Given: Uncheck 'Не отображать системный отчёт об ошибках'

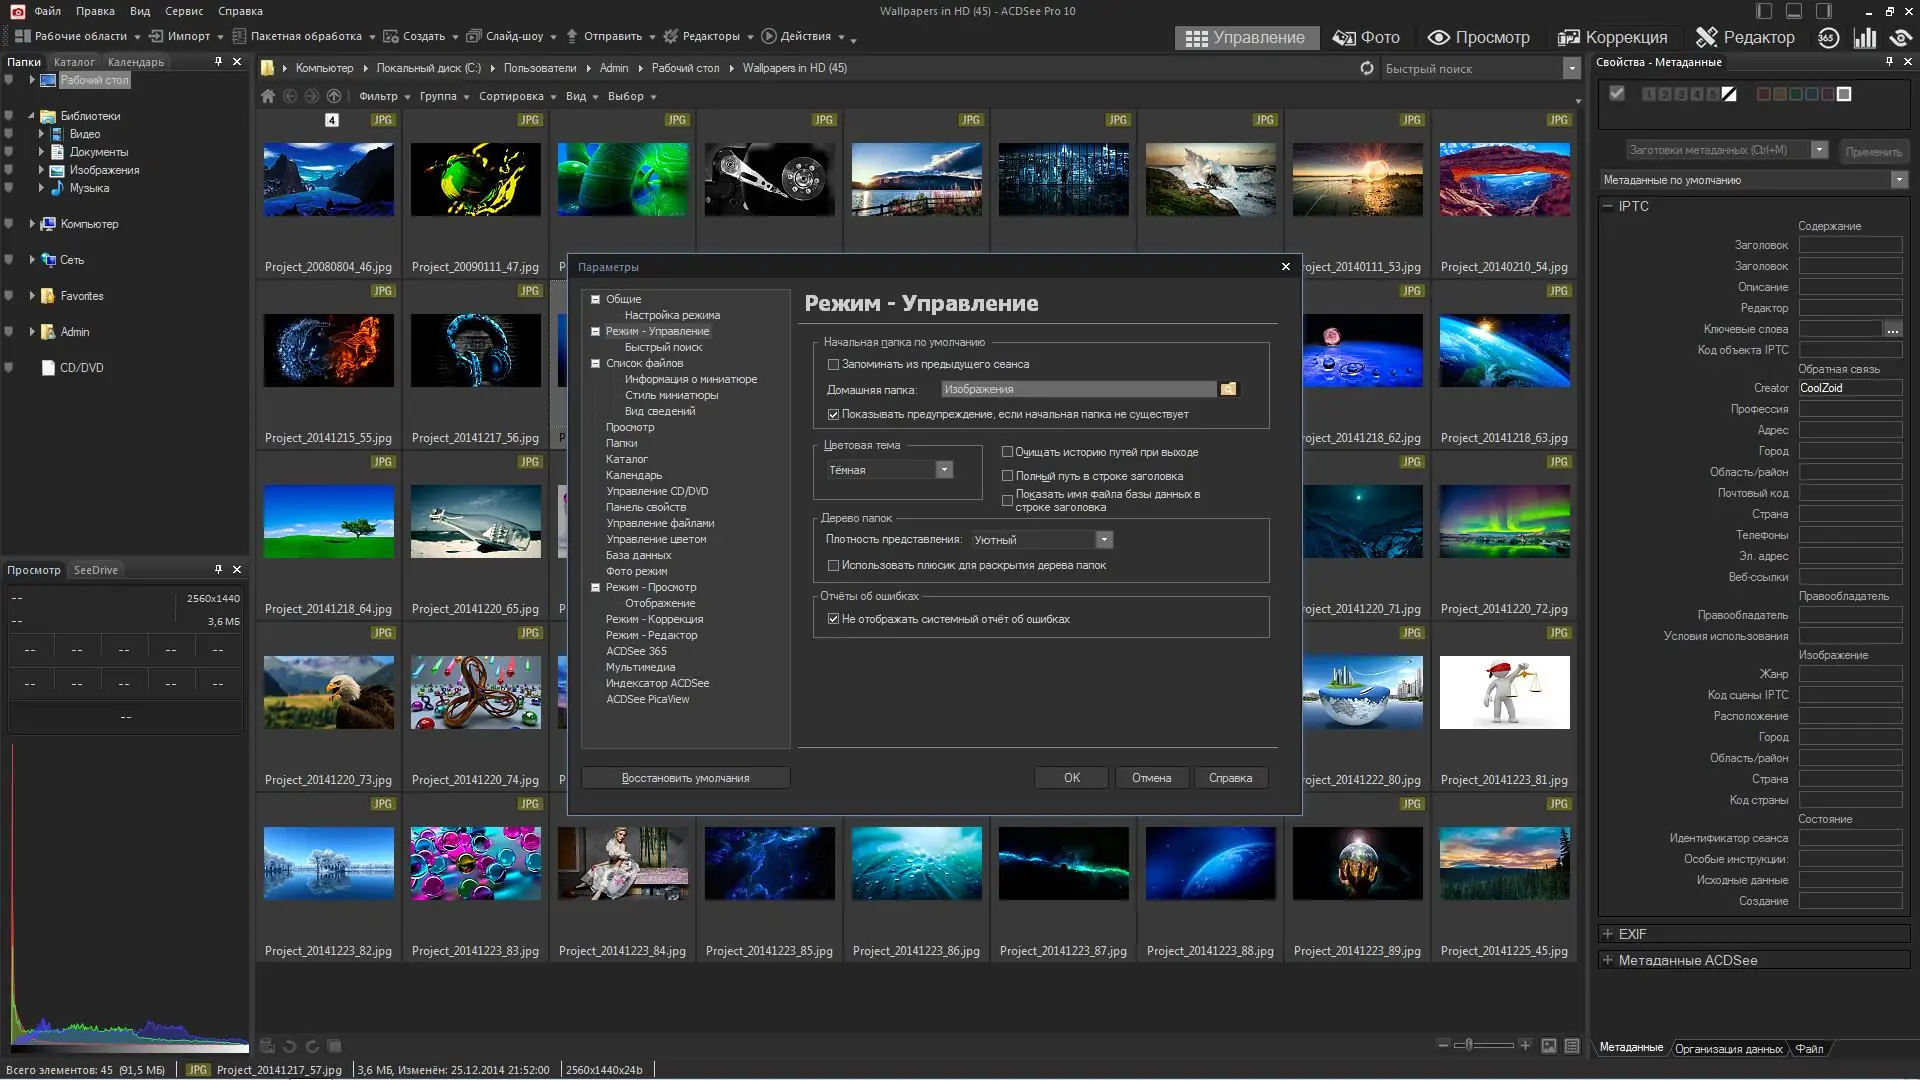Looking at the screenshot, I should [x=833, y=619].
